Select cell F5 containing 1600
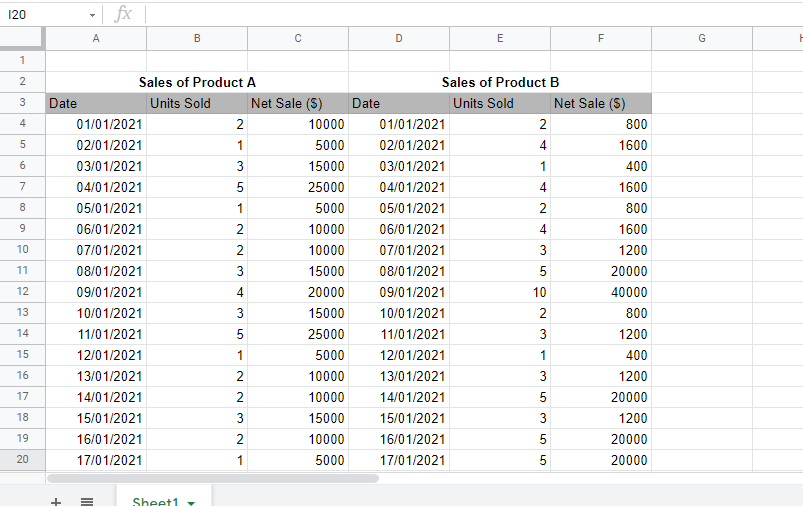 point(601,145)
